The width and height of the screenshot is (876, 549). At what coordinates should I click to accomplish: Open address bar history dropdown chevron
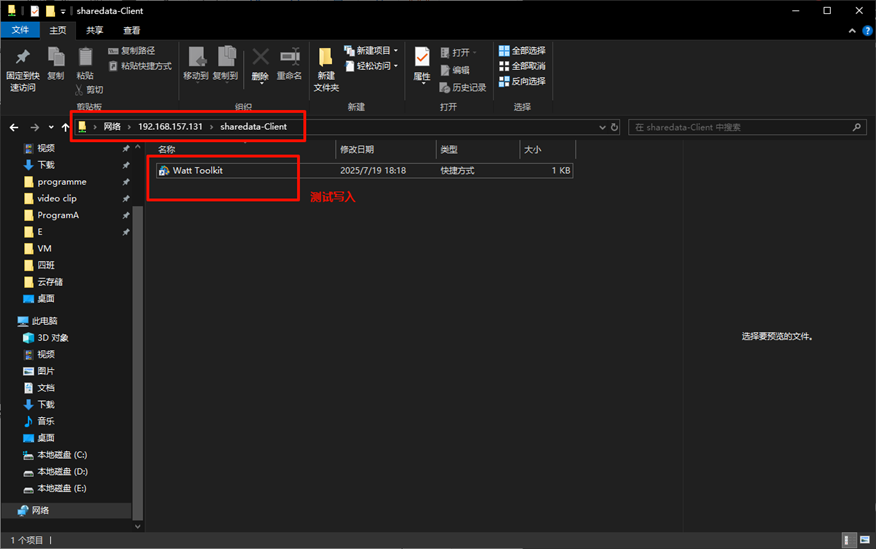[601, 128]
